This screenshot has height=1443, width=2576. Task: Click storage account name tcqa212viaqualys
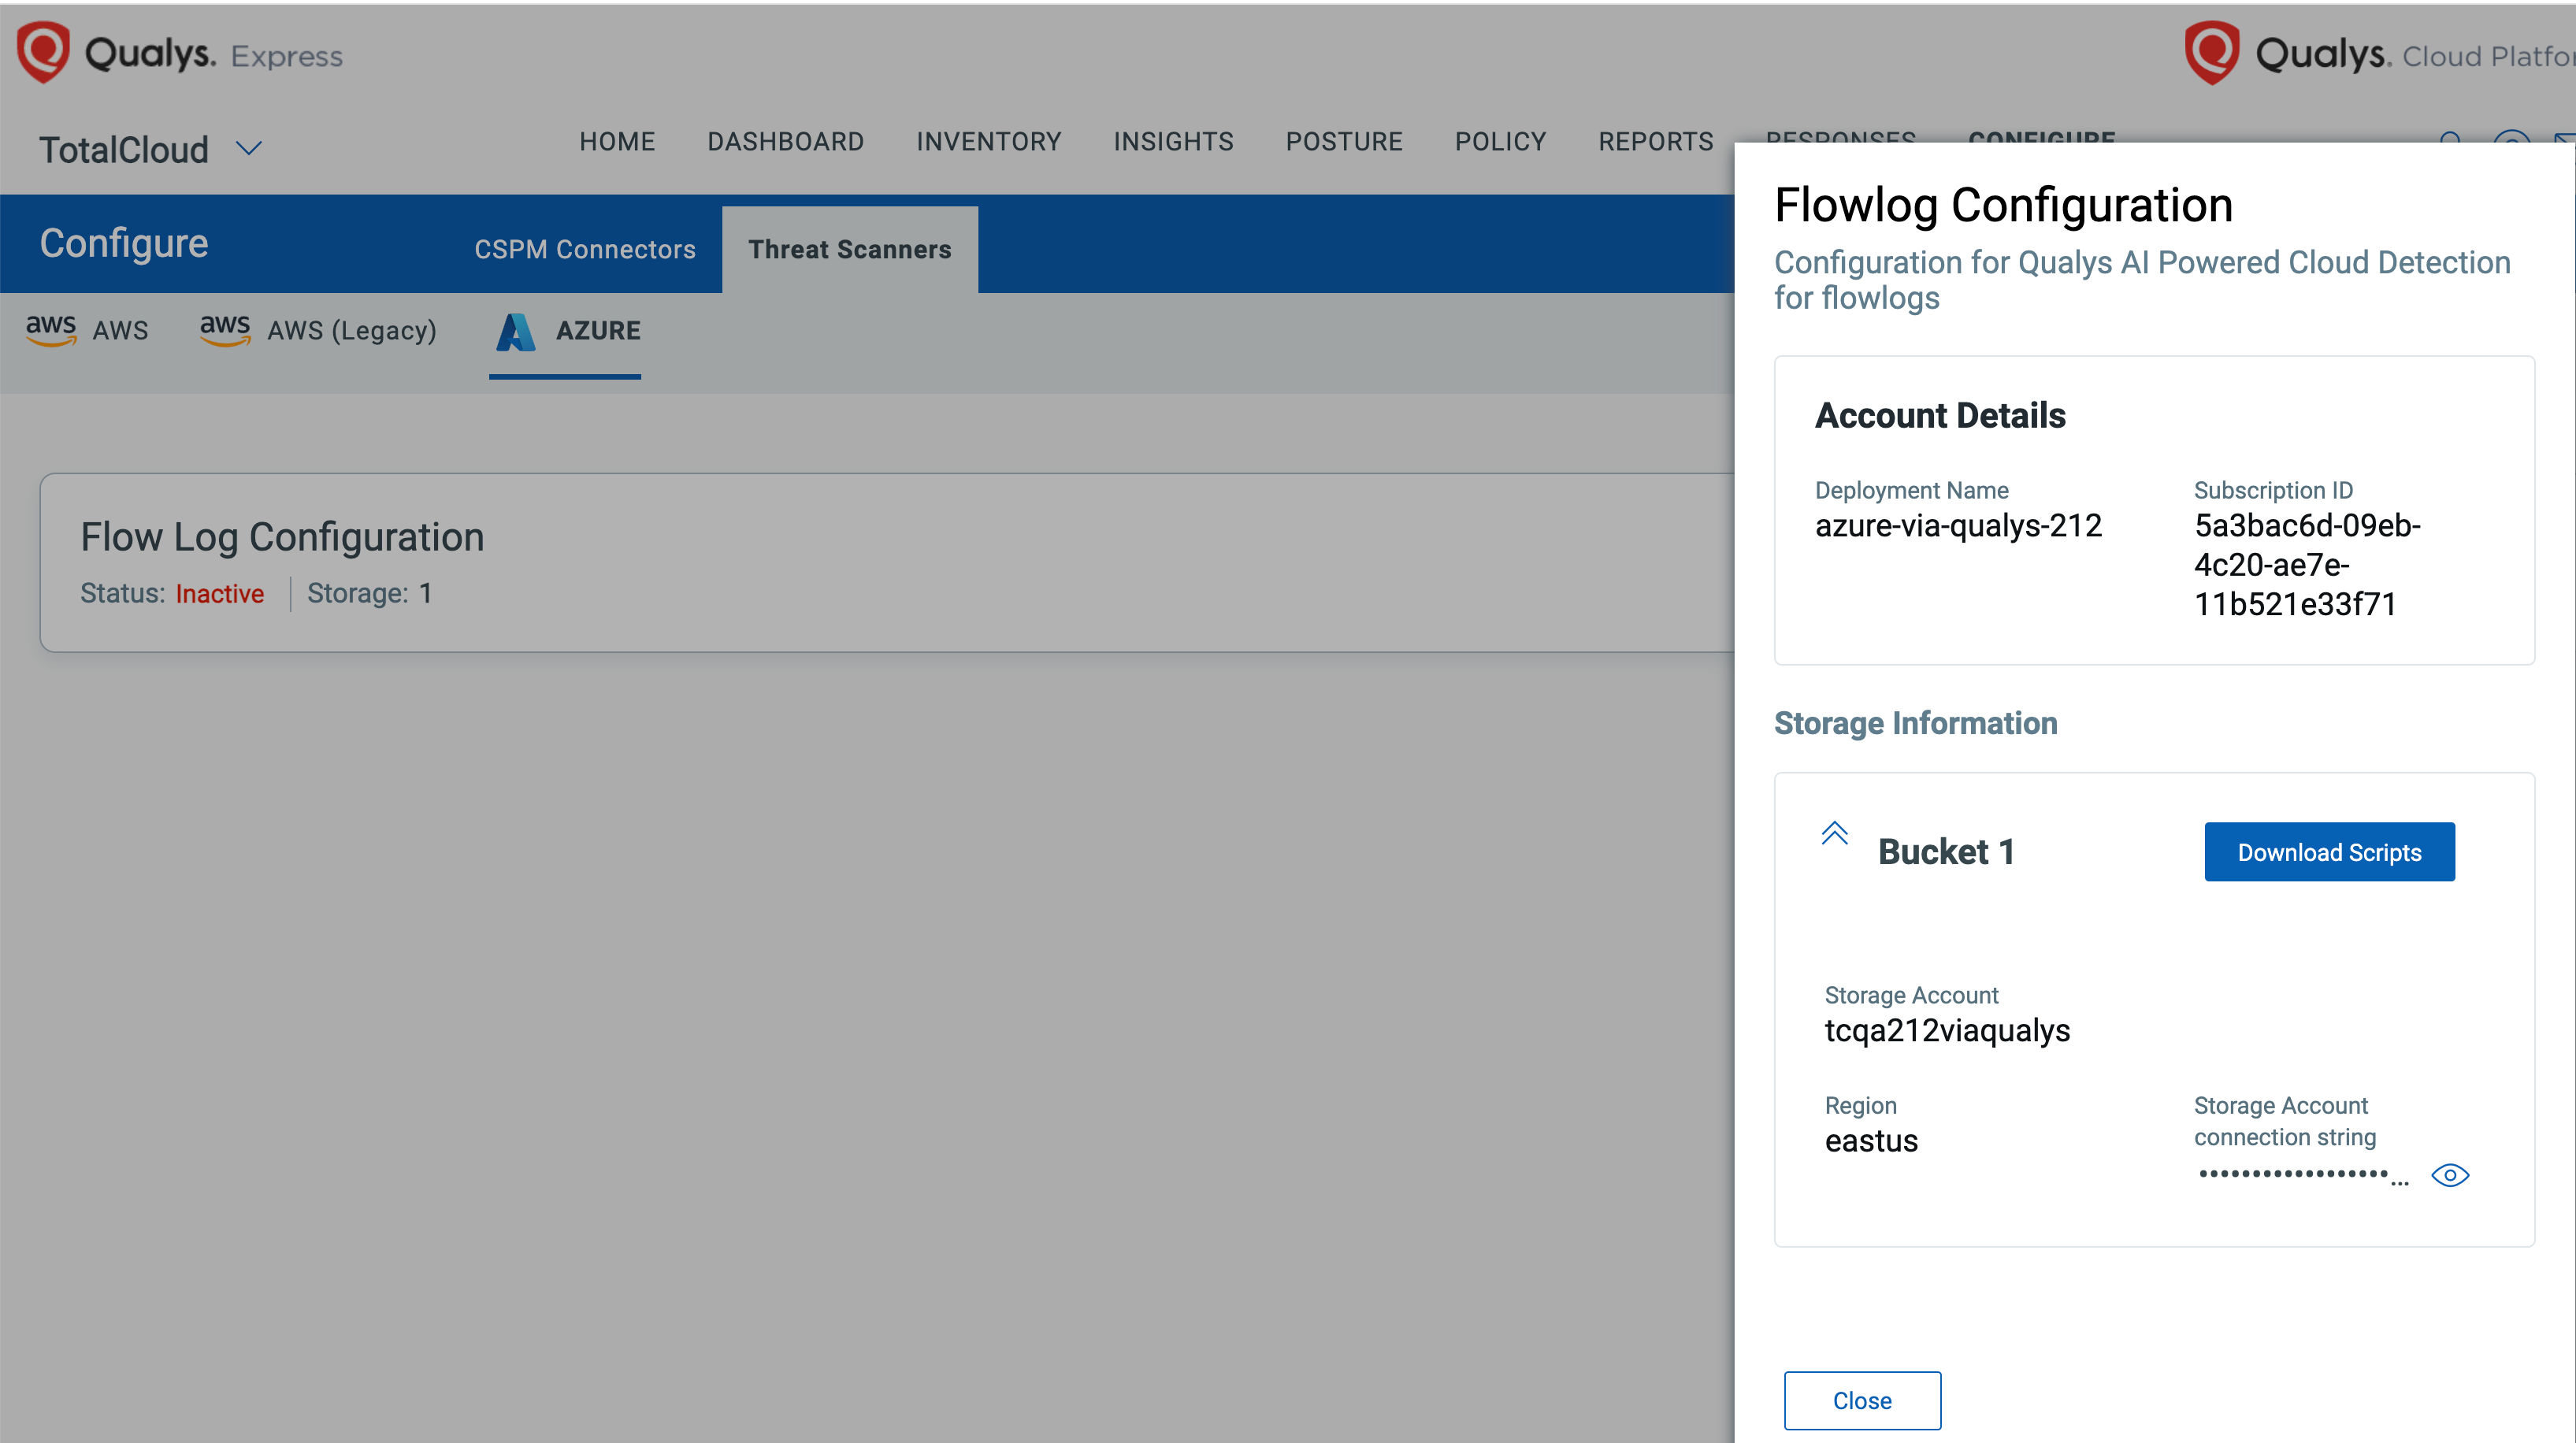point(1947,1030)
